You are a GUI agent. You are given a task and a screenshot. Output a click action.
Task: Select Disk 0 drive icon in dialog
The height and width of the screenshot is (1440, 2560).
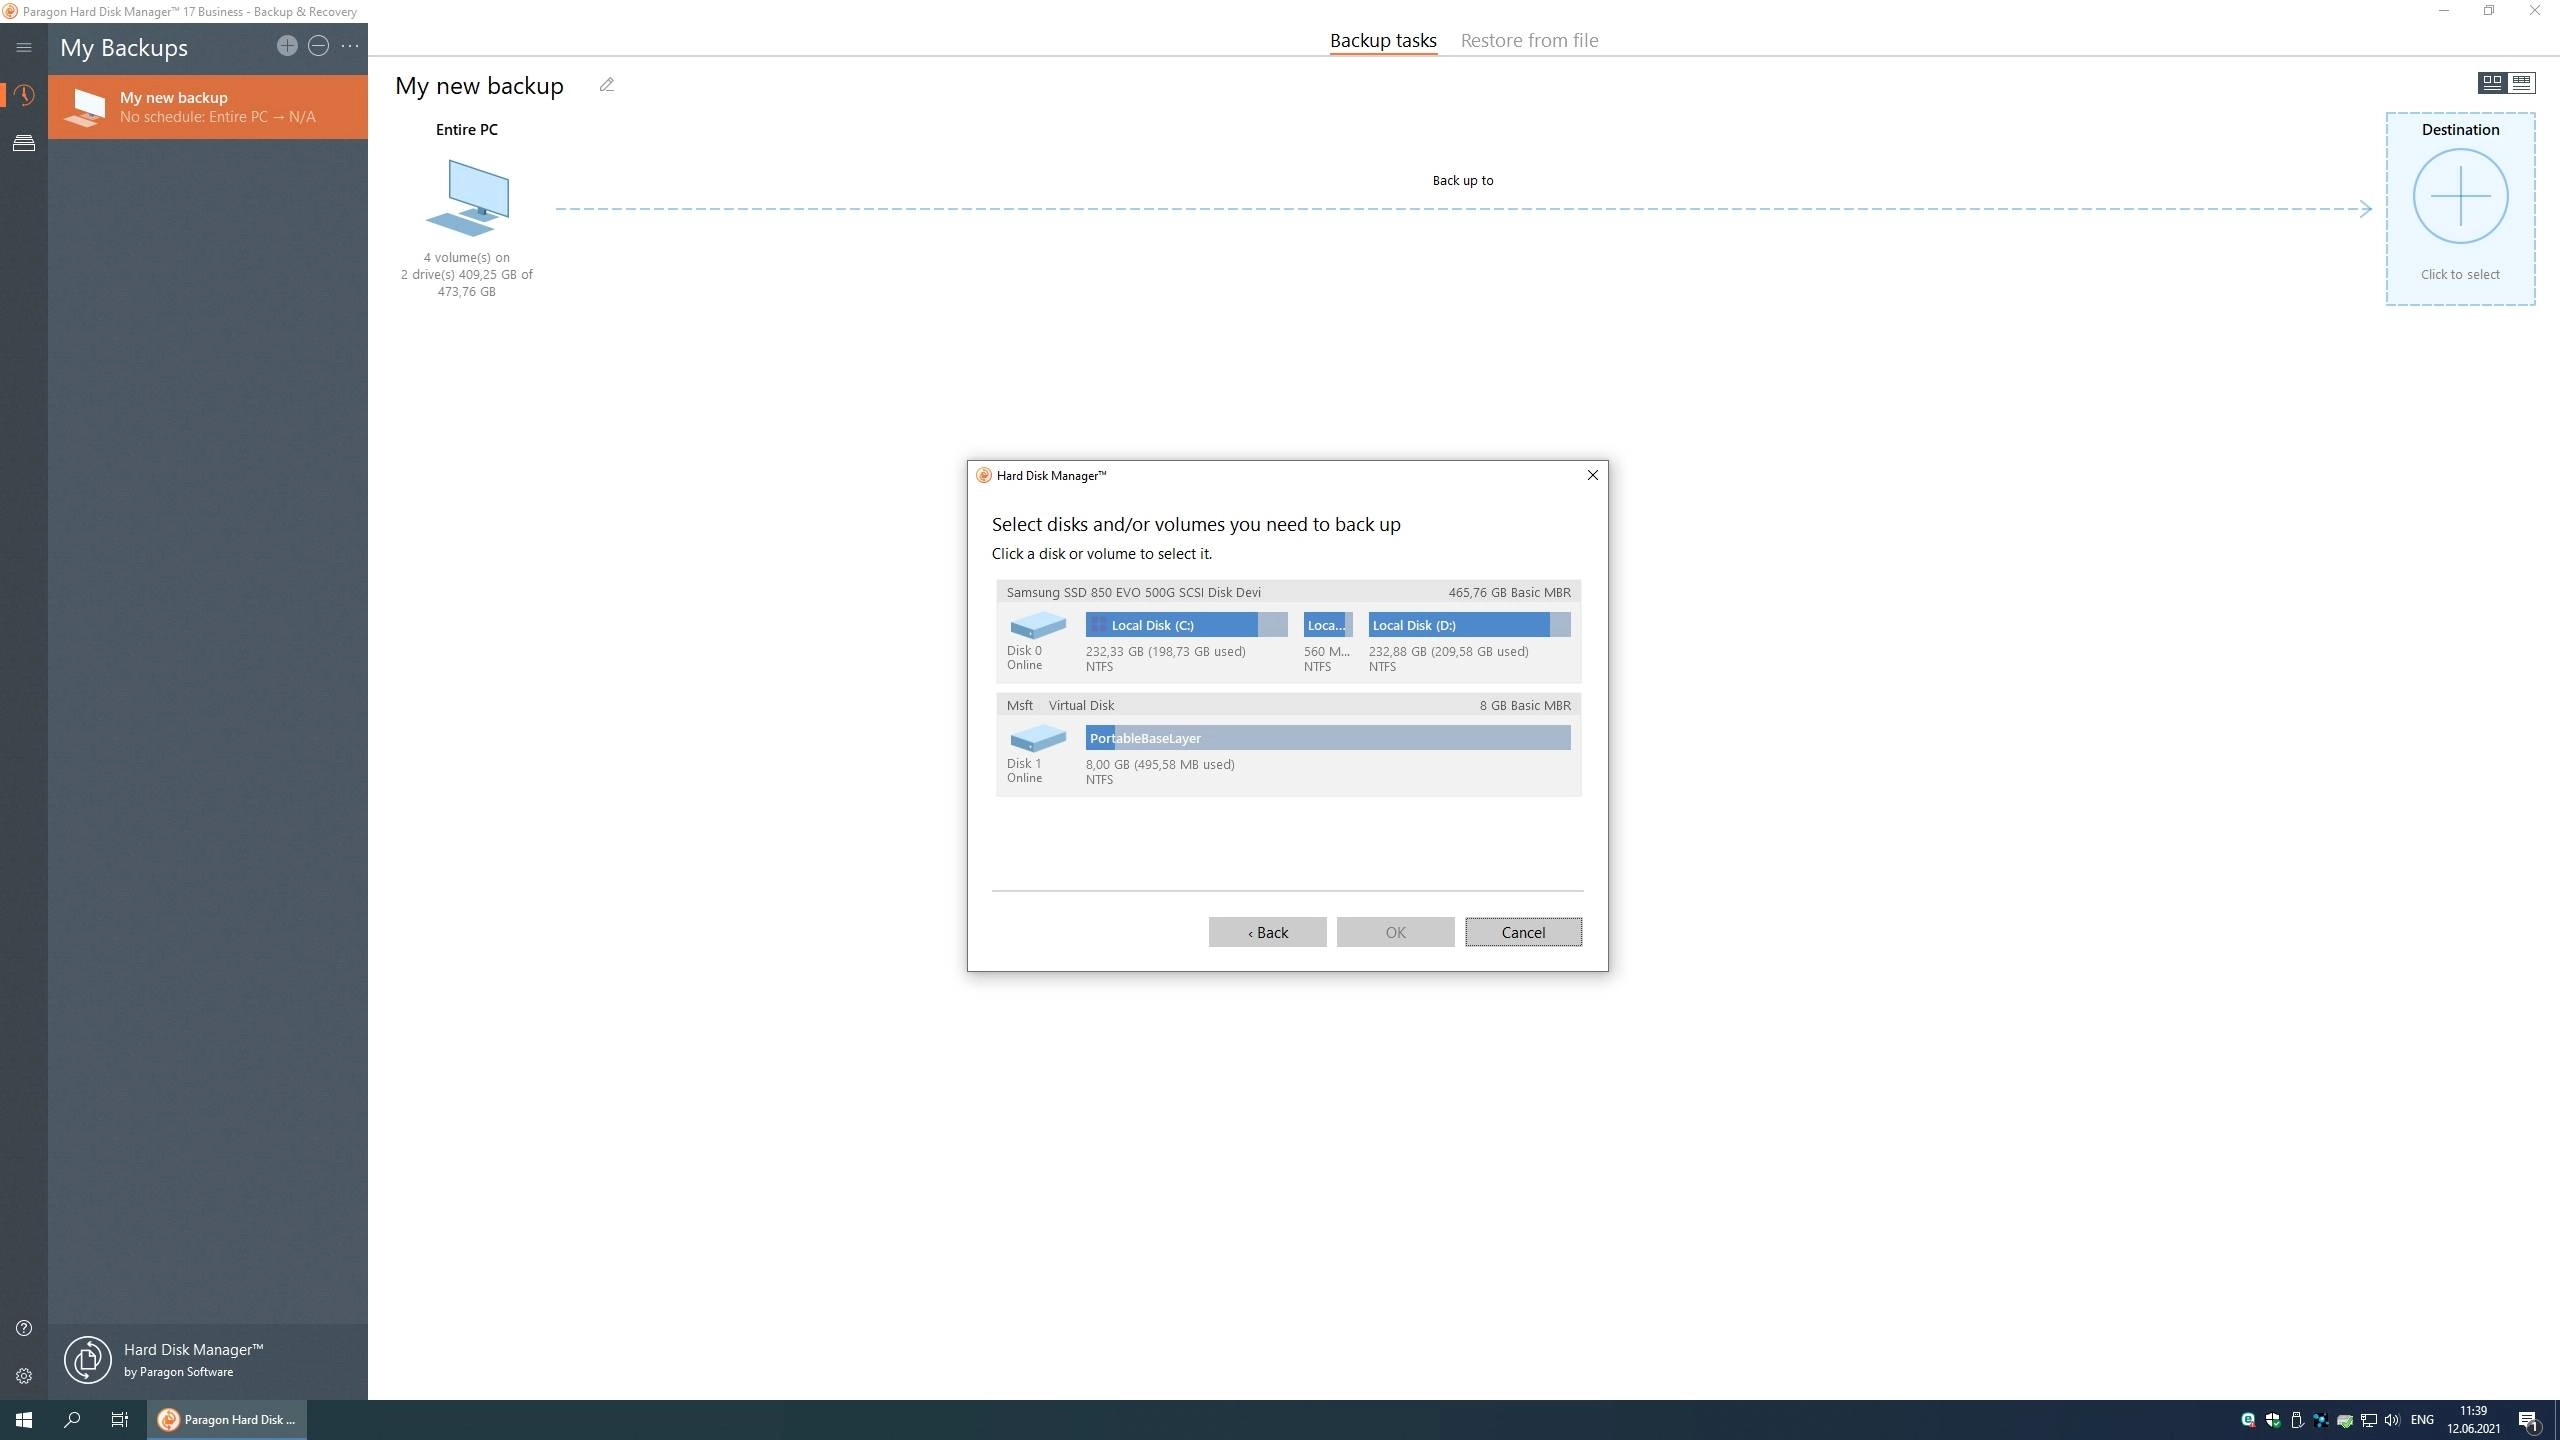point(1038,625)
